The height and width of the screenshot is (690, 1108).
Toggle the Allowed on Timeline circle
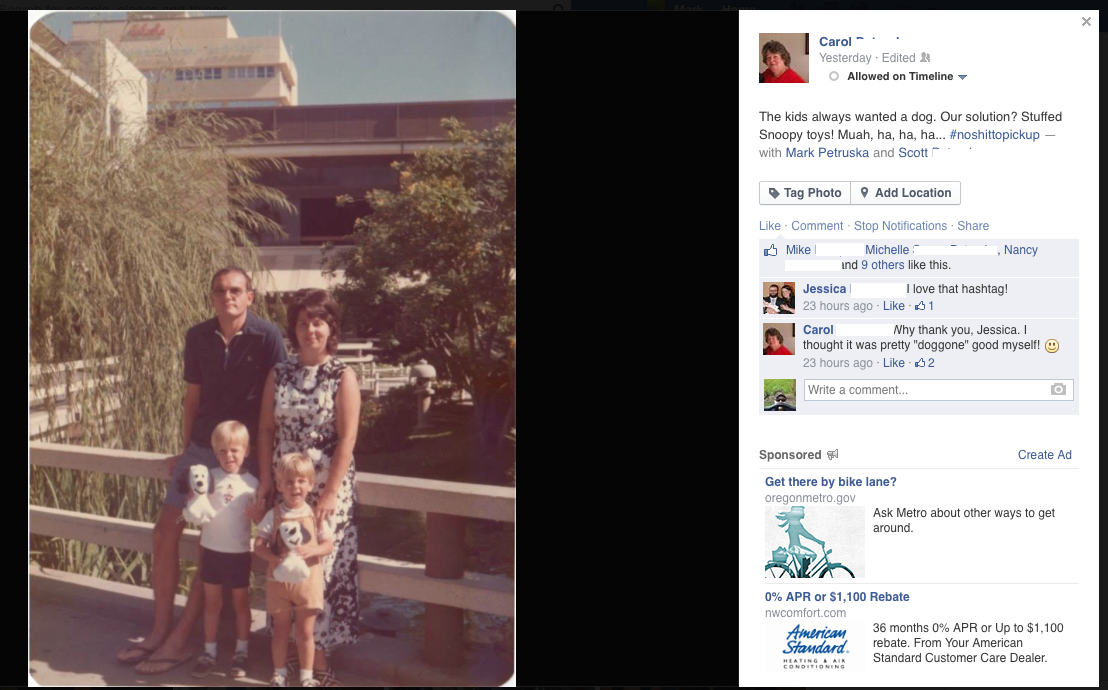(x=834, y=76)
